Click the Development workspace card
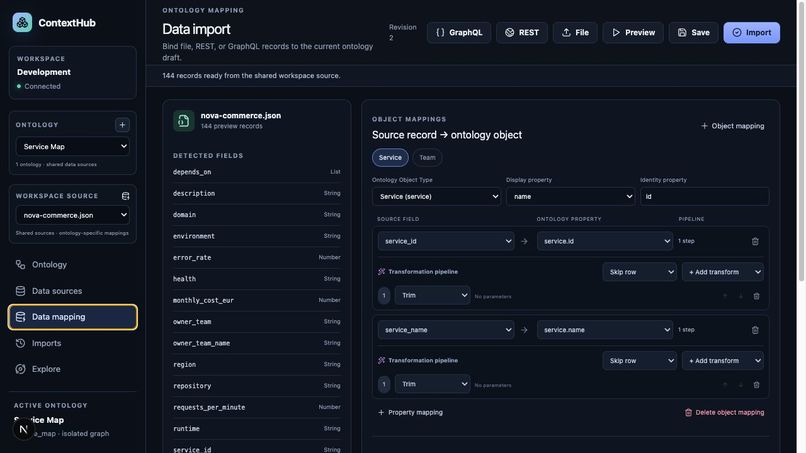Screen dimensions: 806x453 tap(72, 73)
